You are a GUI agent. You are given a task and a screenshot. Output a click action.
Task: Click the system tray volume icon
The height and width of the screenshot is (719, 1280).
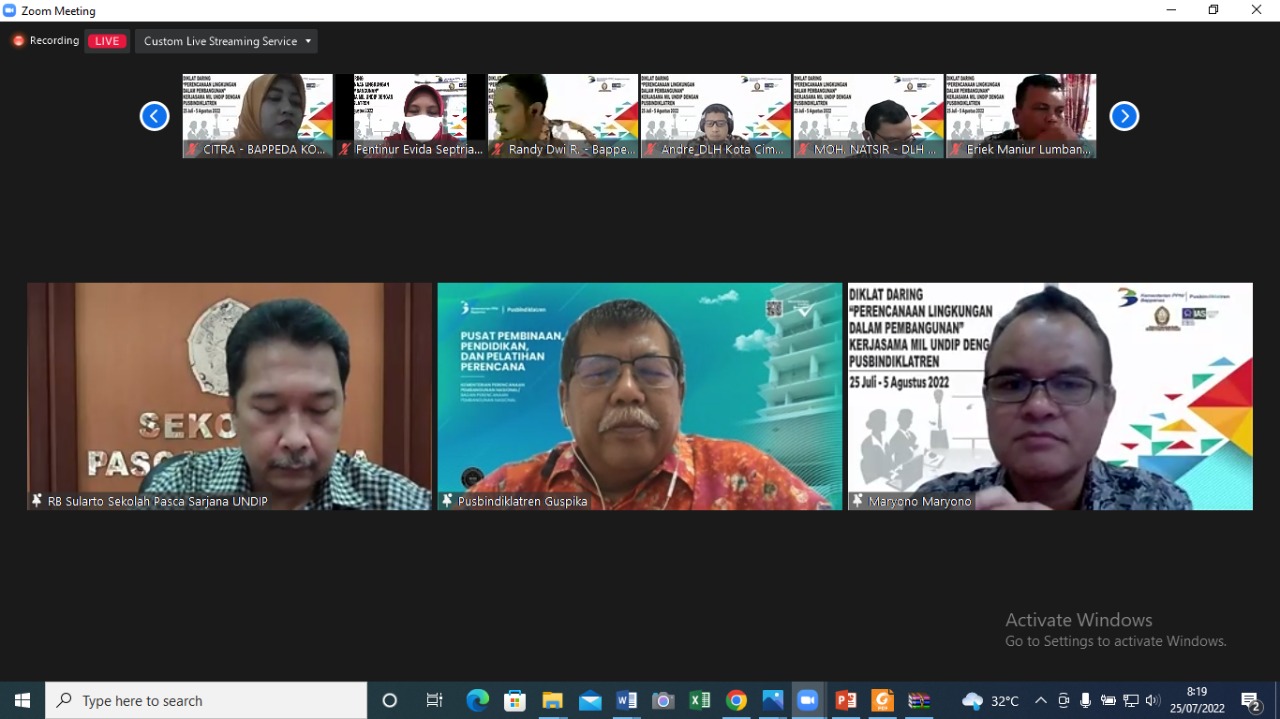tap(1153, 701)
